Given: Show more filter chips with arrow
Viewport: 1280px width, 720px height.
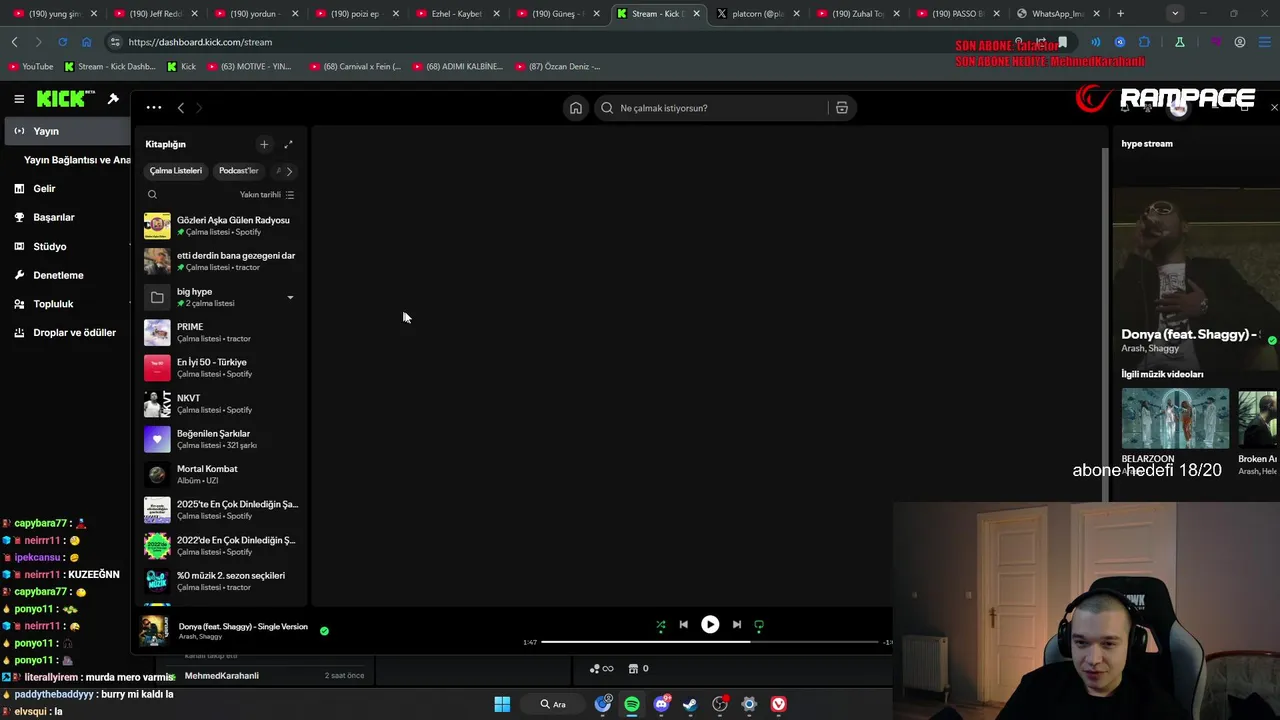Looking at the screenshot, I should [x=289, y=171].
